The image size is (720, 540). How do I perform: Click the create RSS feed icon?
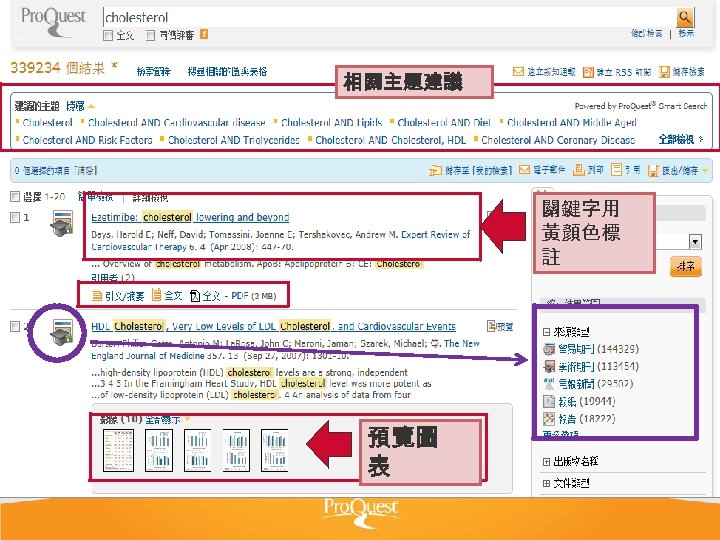(x=588, y=72)
